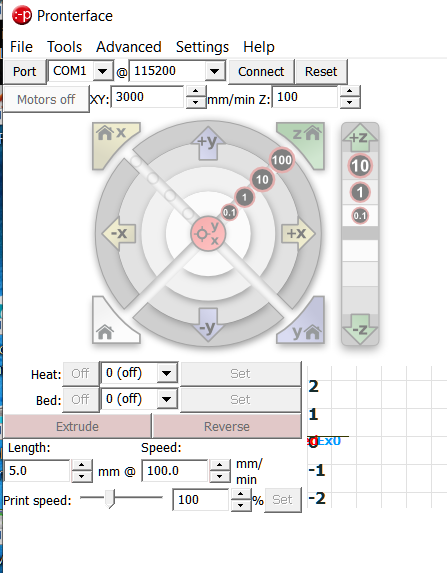Jog the head with the -y arrow
Image resolution: width=447 pixels, height=573 pixels.
pos(208,325)
